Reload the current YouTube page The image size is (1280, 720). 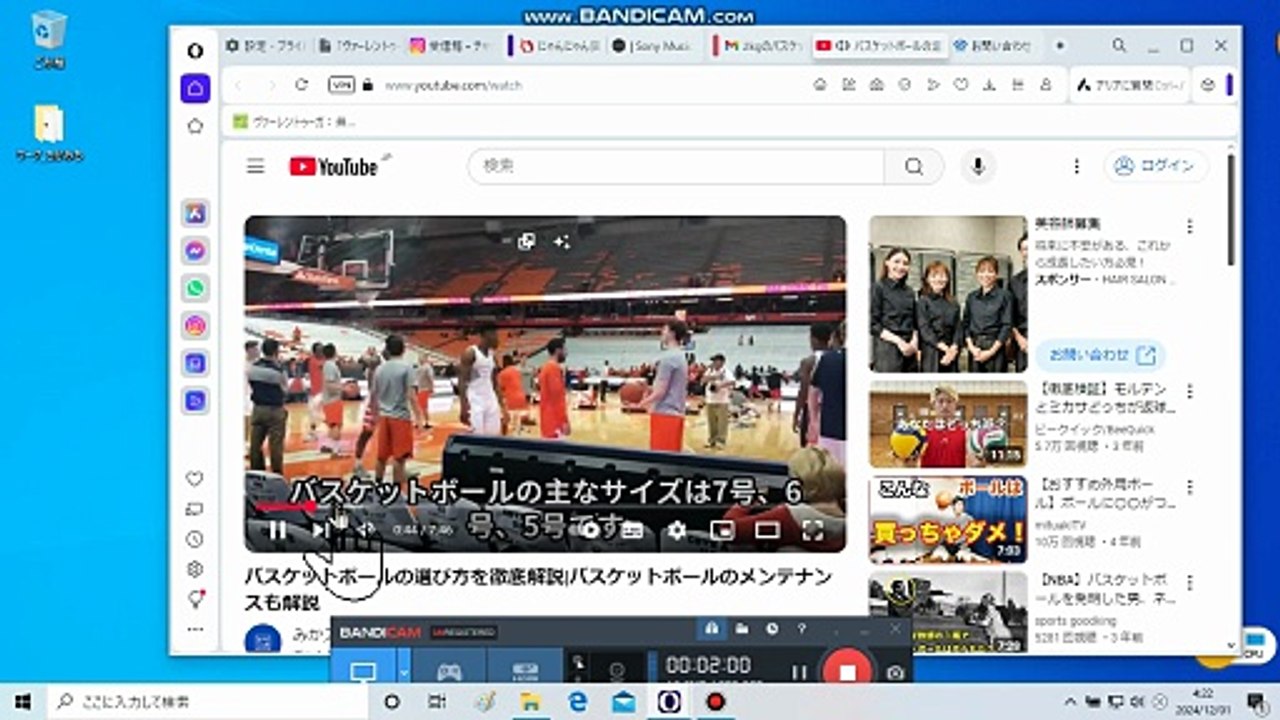click(x=301, y=85)
